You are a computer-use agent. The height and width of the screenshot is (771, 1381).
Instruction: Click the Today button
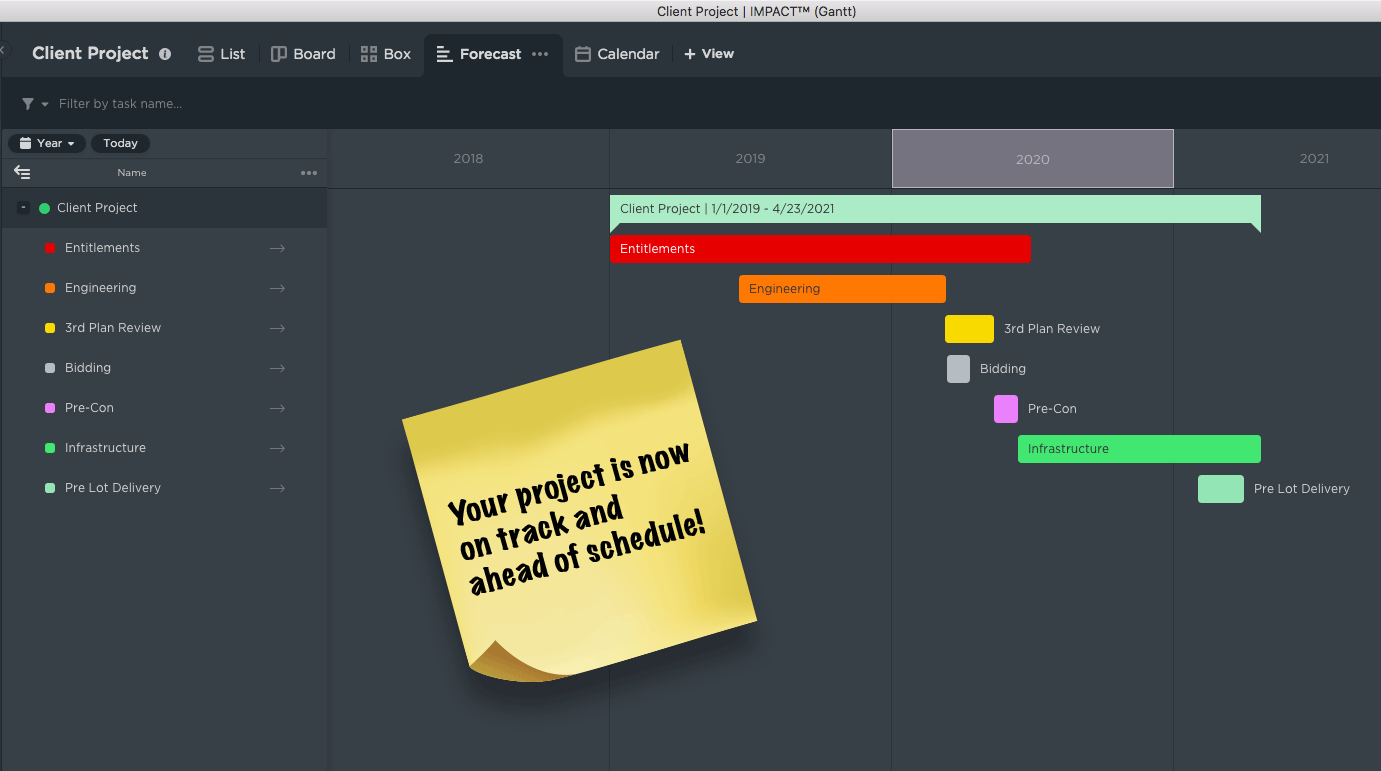tap(120, 143)
